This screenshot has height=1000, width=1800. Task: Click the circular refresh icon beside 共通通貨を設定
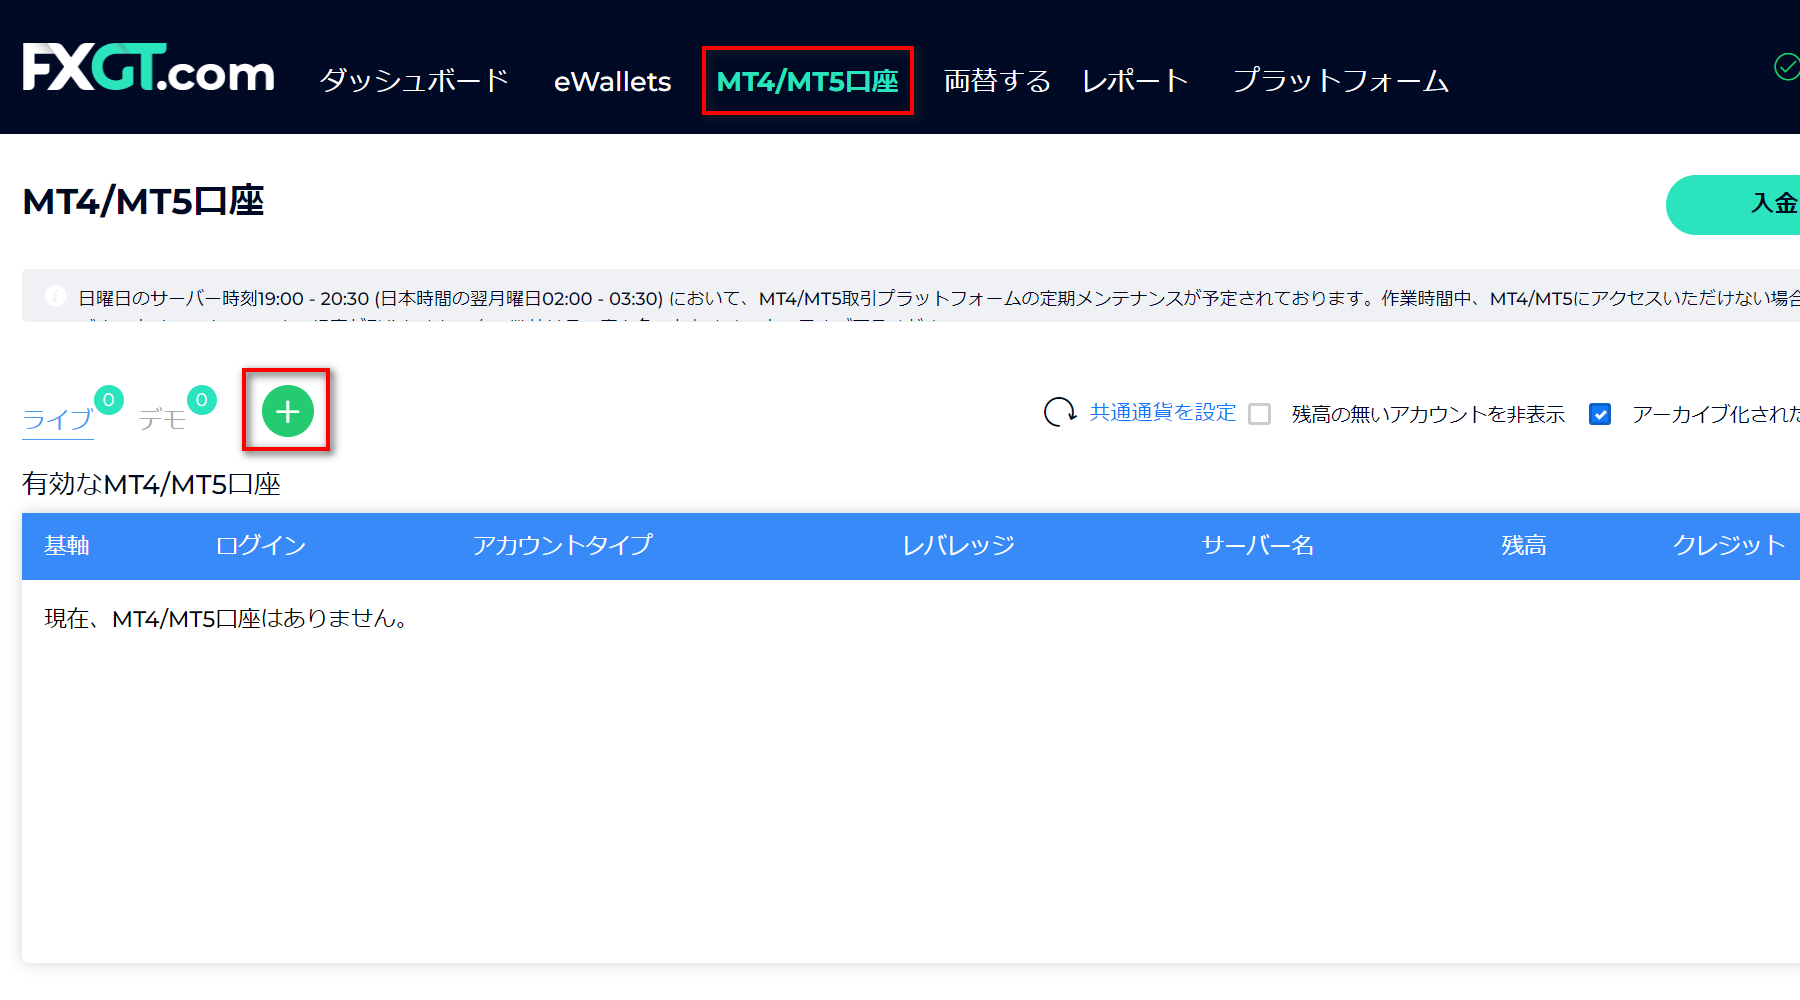[1060, 412]
